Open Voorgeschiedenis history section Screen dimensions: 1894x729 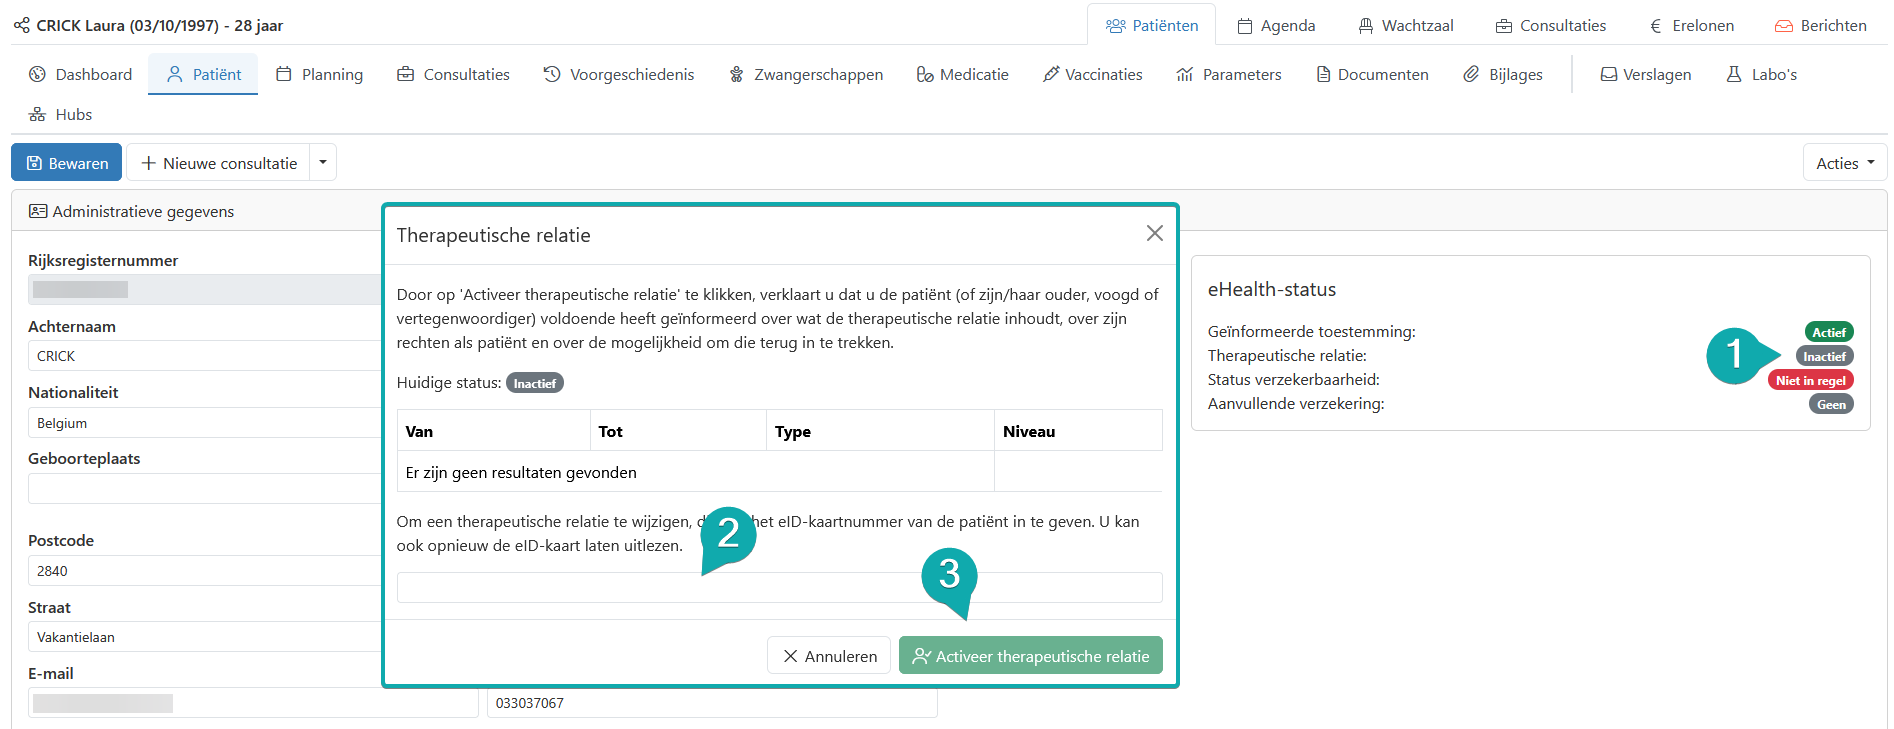[x=618, y=74]
